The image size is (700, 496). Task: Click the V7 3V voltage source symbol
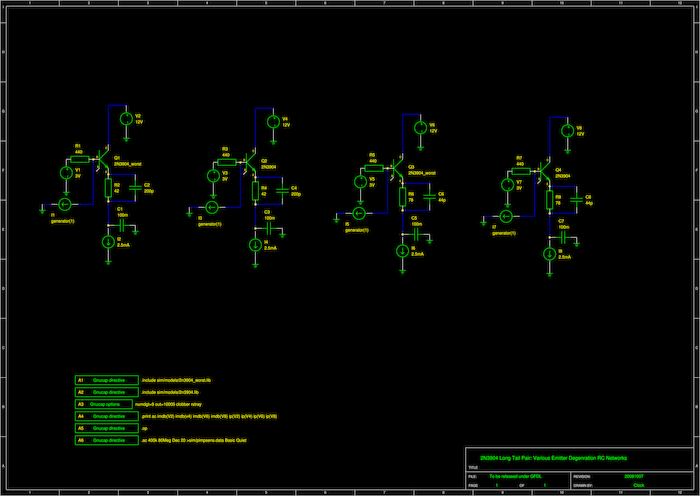(x=508, y=184)
